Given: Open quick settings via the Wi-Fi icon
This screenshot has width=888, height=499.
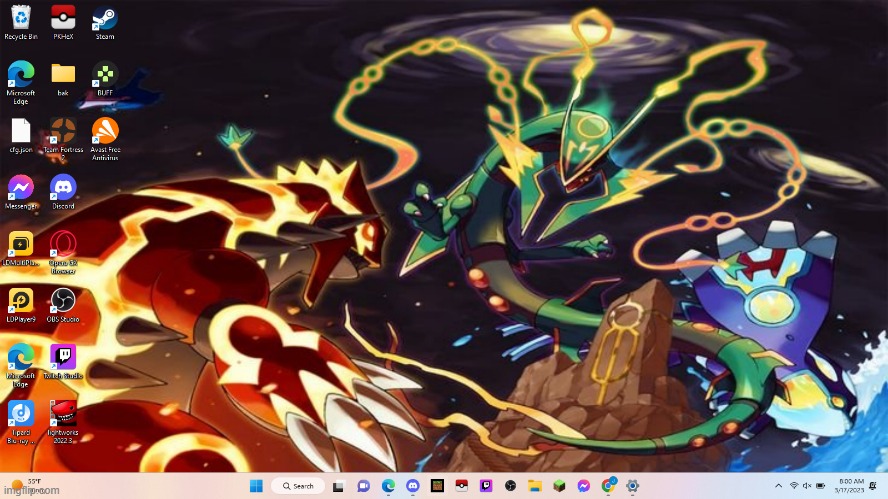Looking at the screenshot, I should (794, 486).
